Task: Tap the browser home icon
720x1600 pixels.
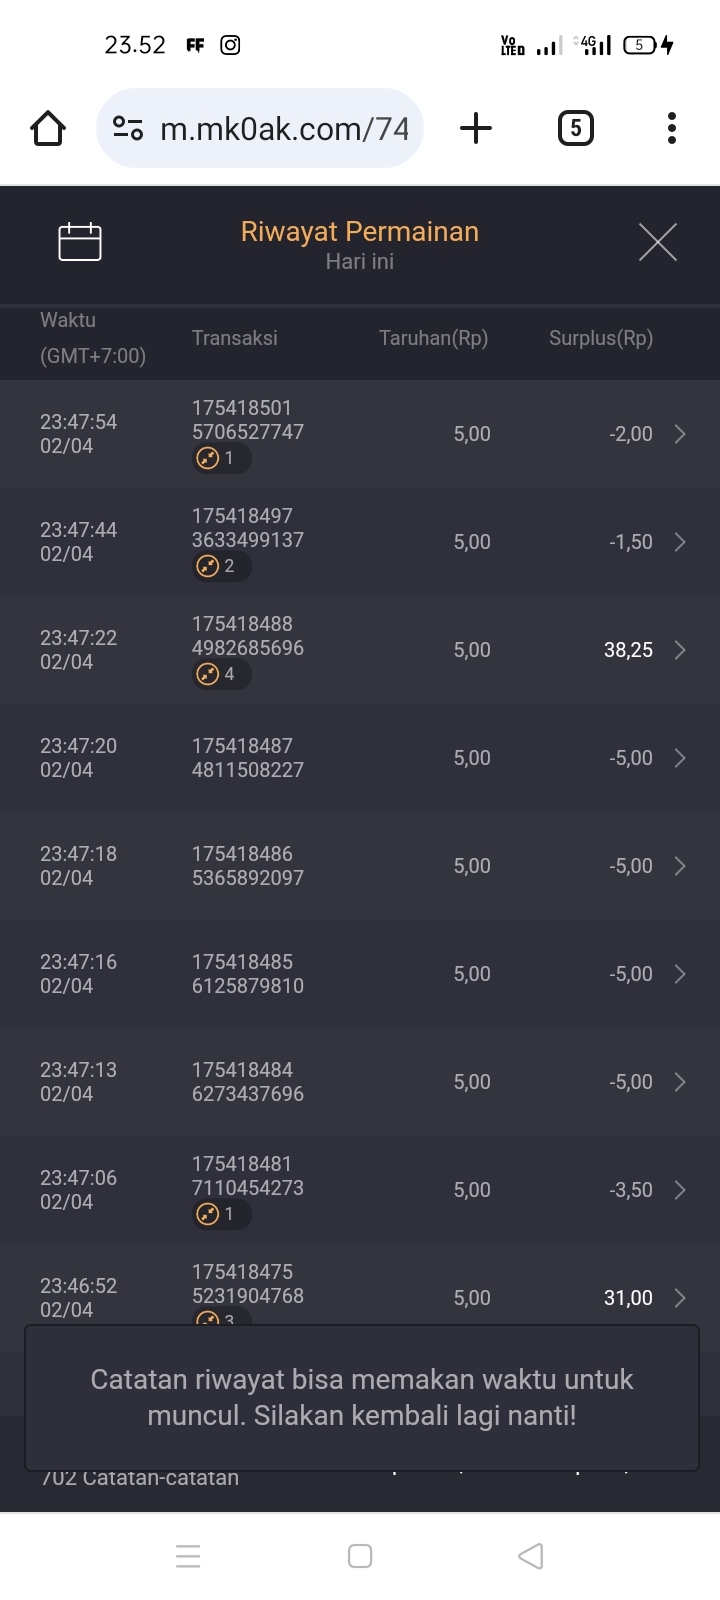Action: [47, 128]
